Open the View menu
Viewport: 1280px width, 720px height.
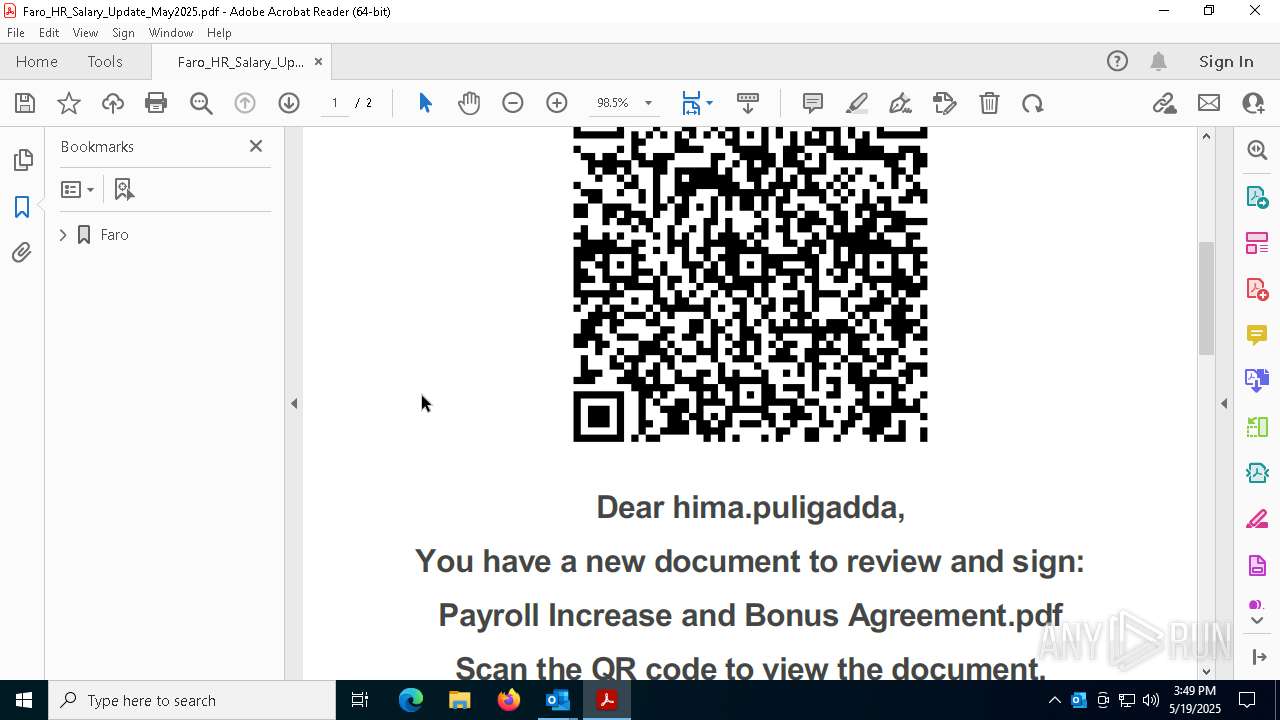click(85, 33)
